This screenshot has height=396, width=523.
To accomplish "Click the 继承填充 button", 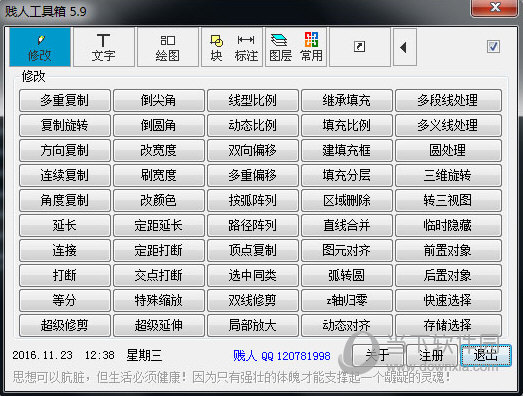I will pos(347,100).
